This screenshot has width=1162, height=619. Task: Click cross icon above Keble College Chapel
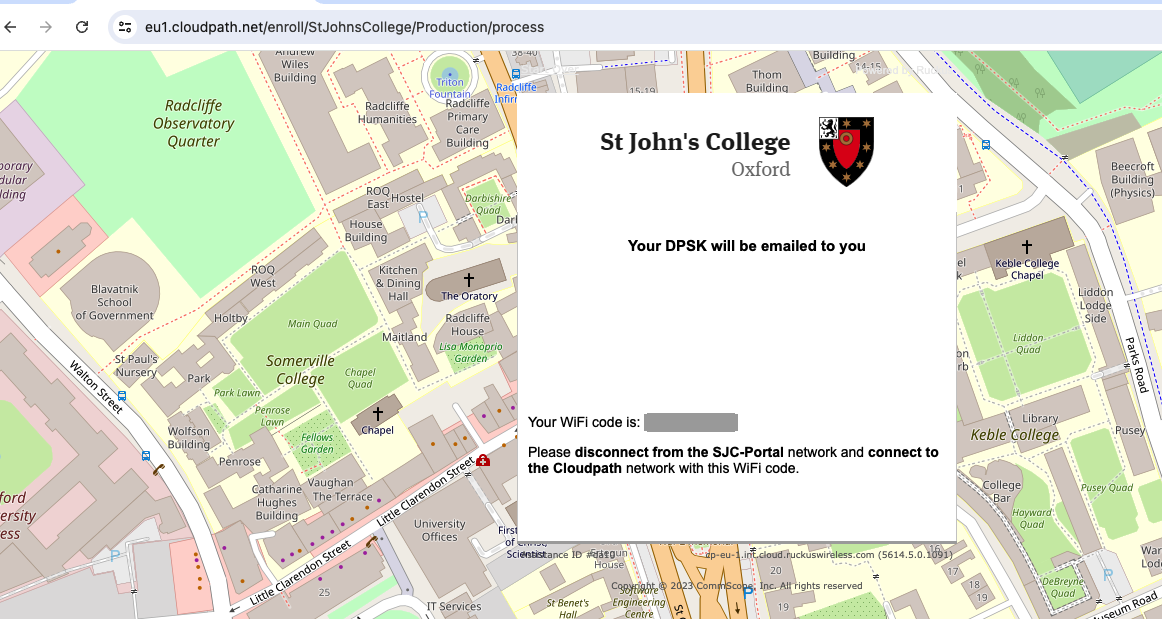1026,247
